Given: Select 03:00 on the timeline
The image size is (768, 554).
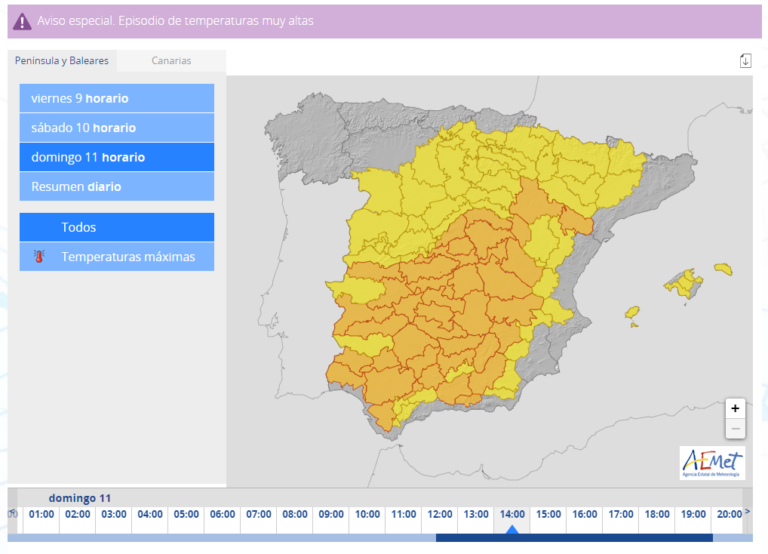Looking at the screenshot, I should pos(114,514).
